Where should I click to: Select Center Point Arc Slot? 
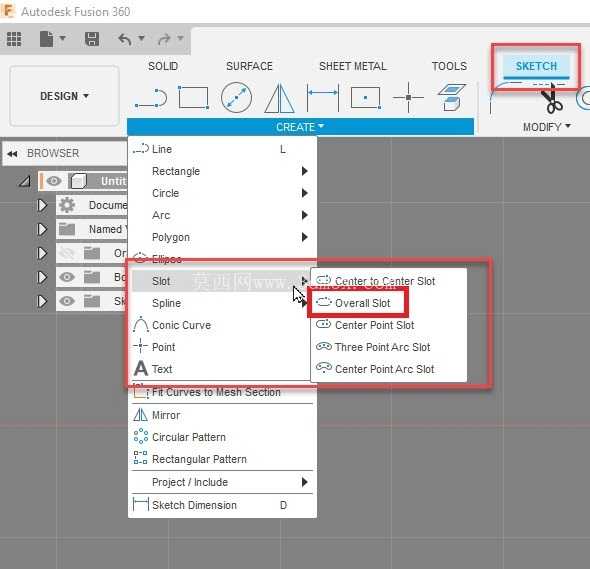pos(389,369)
